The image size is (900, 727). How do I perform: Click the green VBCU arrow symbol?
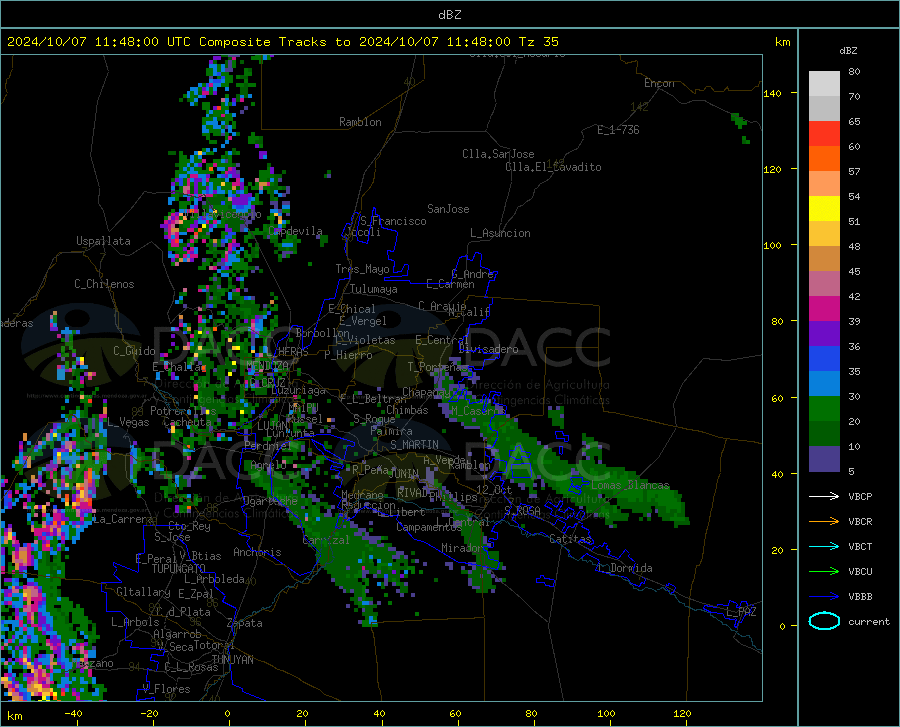(824, 572)
